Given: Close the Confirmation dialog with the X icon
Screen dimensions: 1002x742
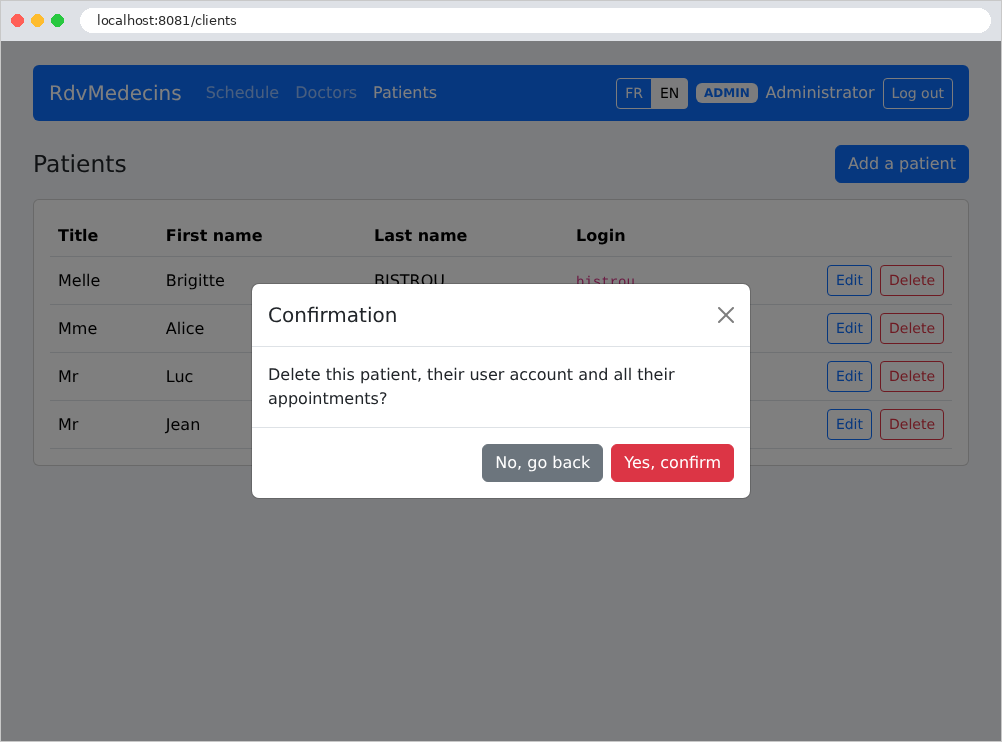Looking at the screenshot, I should 725,315.
